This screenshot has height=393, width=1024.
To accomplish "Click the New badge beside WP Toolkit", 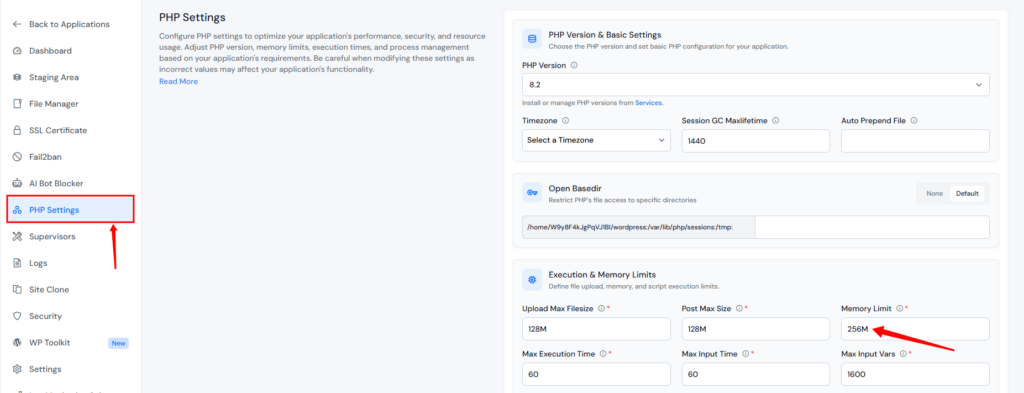I will (x=118, y=343).
